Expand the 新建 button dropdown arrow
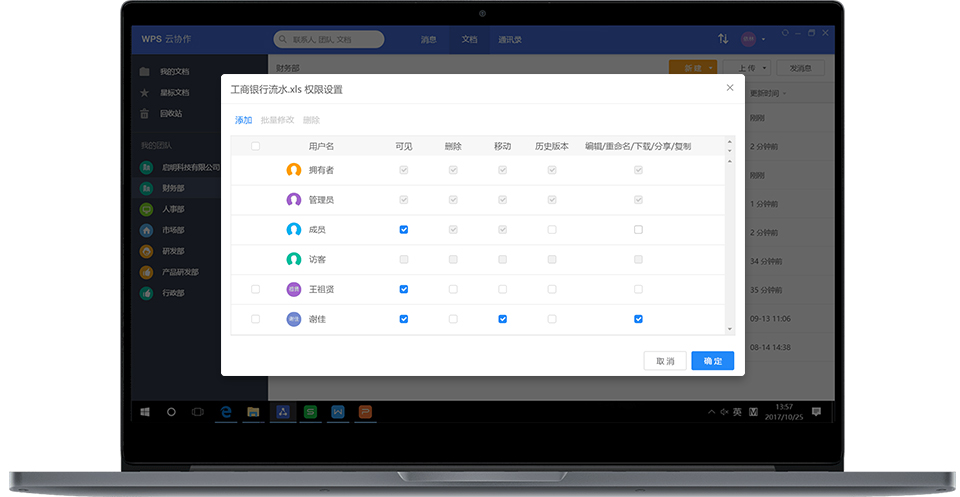 [710, 68]
